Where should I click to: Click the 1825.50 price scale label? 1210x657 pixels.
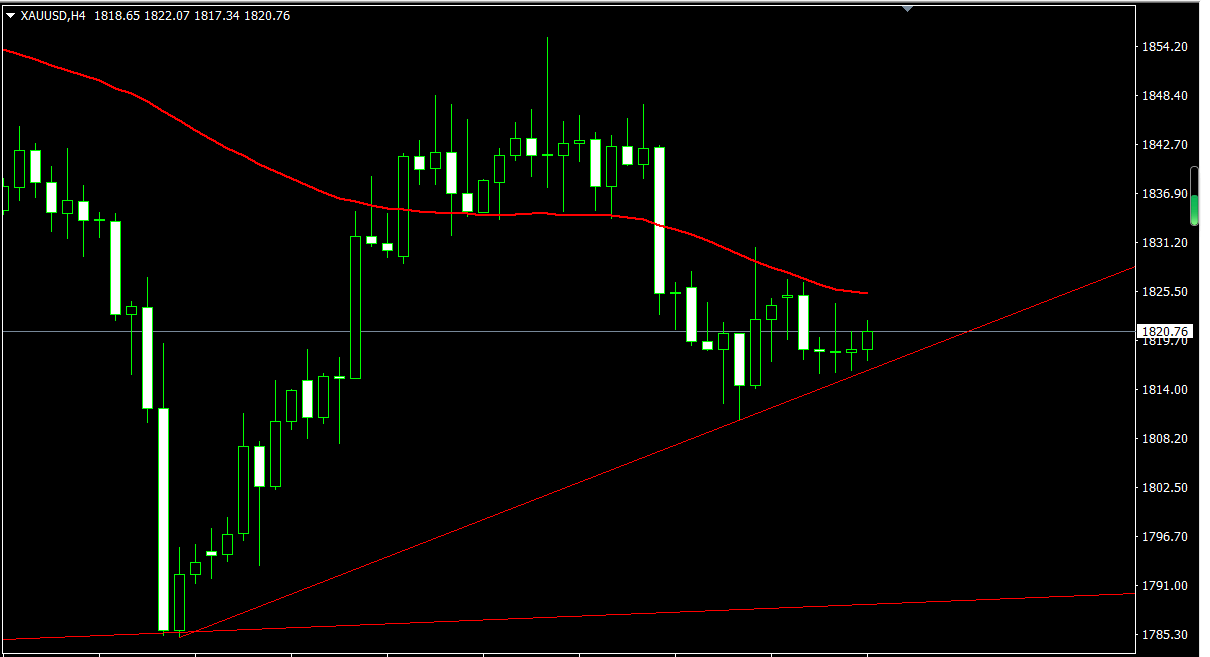pyautogui.click(x=1164, y=292)
